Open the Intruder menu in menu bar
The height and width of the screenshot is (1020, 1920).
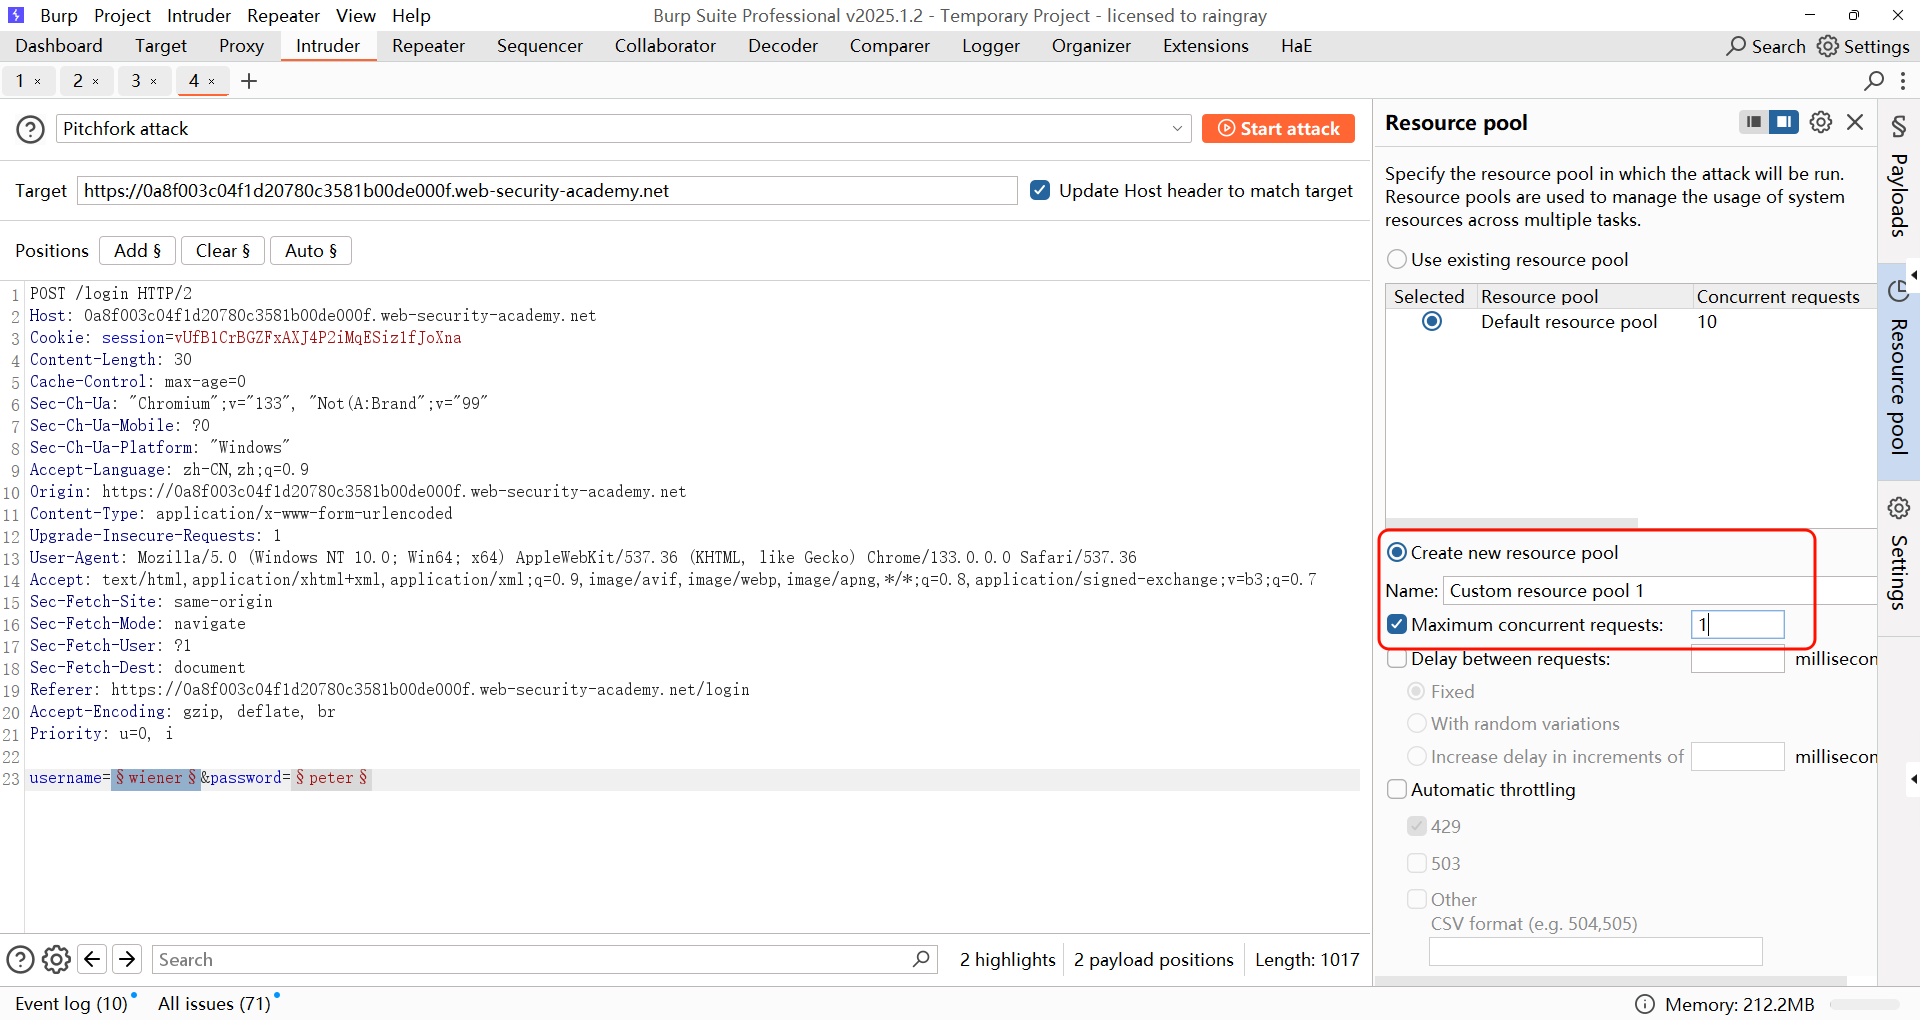(198, 16)
